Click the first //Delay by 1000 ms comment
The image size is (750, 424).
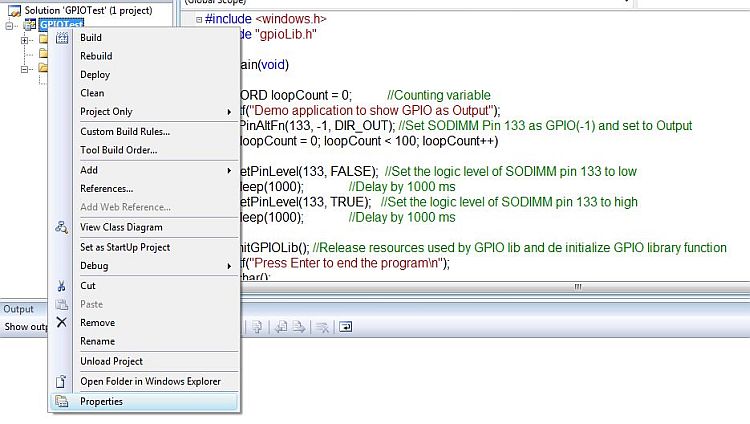[x=402, y=187]
